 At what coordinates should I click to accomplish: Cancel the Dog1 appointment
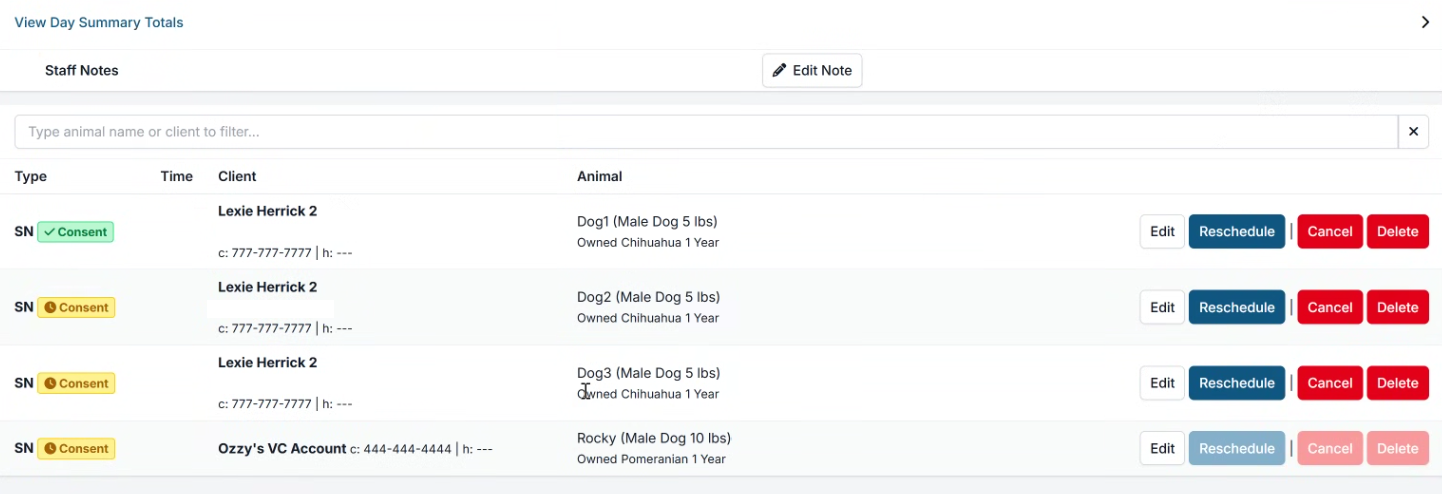[x=1329, y=232]
